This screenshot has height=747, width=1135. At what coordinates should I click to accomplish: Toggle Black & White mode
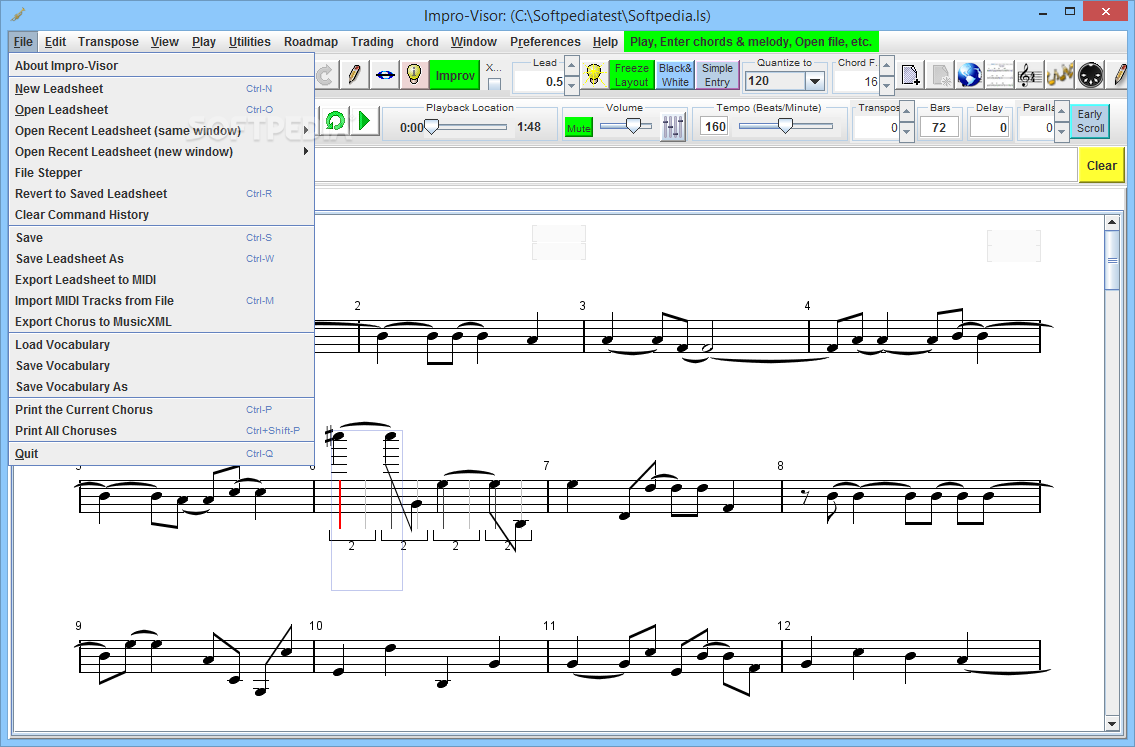click(x=675, y=75)
